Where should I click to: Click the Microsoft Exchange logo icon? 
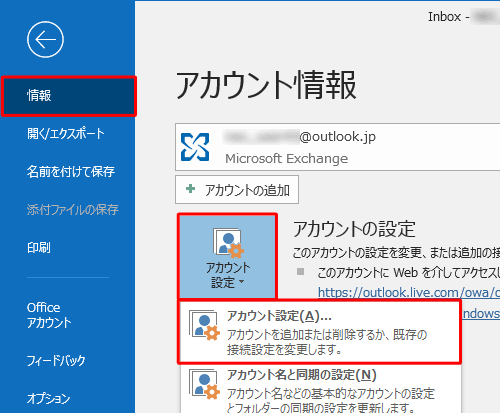pos(195,147)
